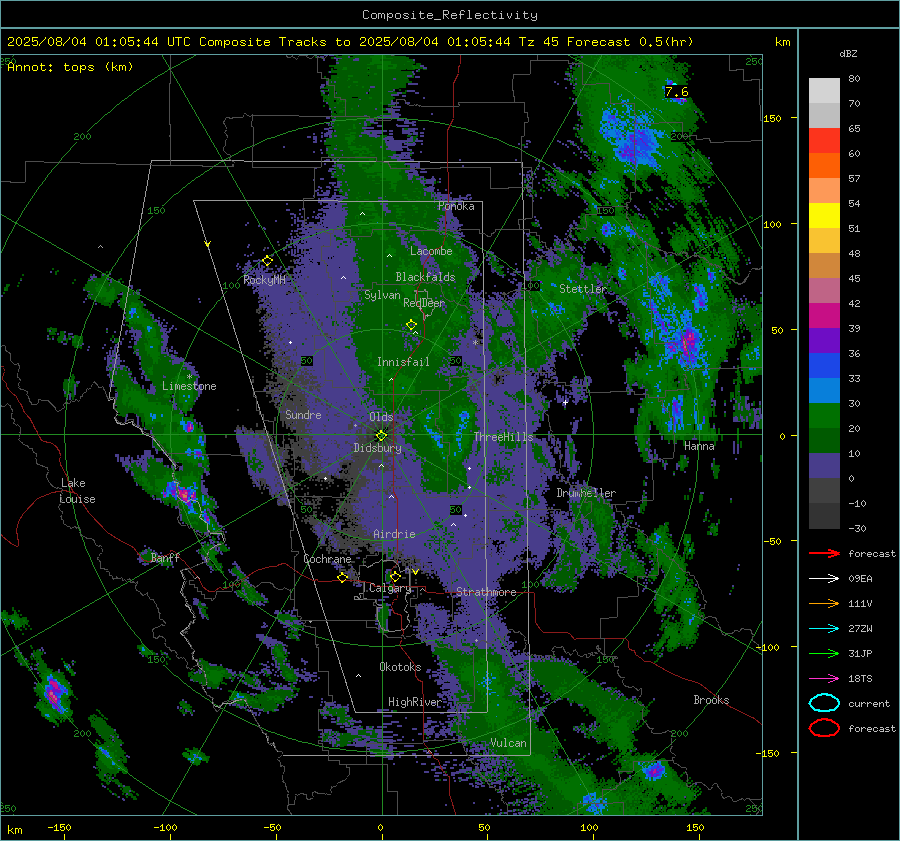
Task: Click the ThreeHills label on map
Action: tap(503, 437)
